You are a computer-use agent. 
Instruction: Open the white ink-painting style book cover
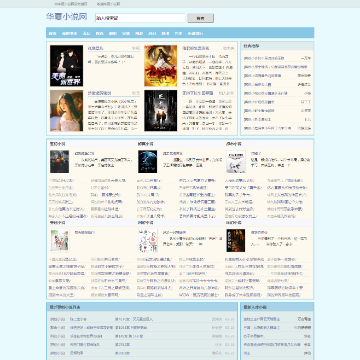pyautogui.click(x=236, y=161)
